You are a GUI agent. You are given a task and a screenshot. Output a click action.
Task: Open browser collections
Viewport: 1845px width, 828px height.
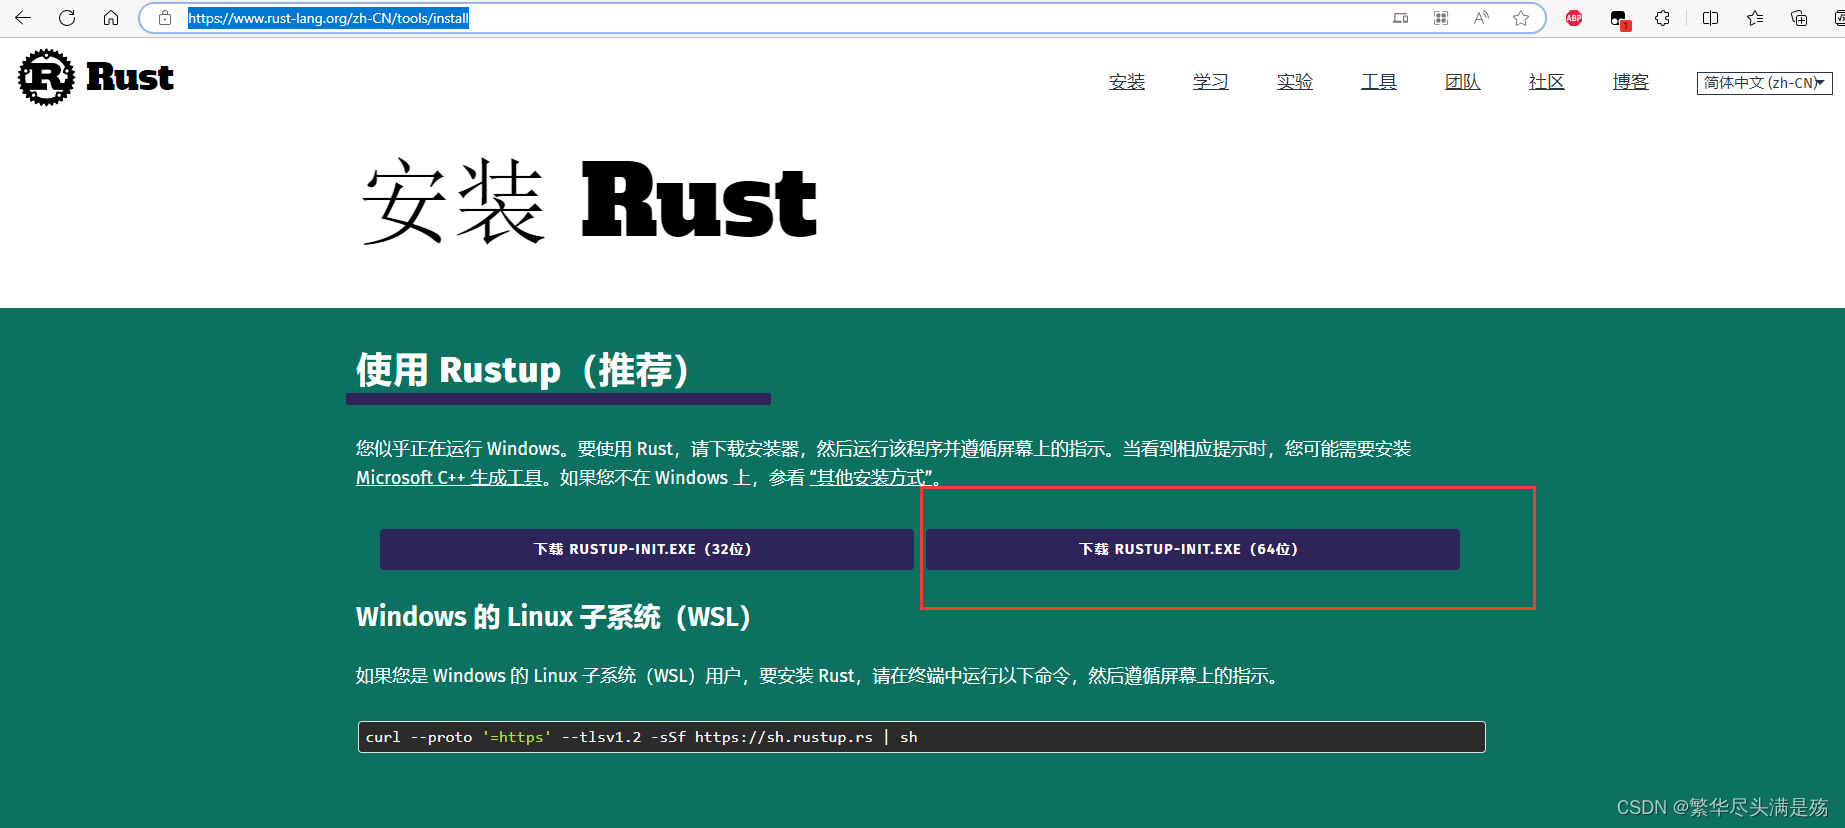(1799, 18)
